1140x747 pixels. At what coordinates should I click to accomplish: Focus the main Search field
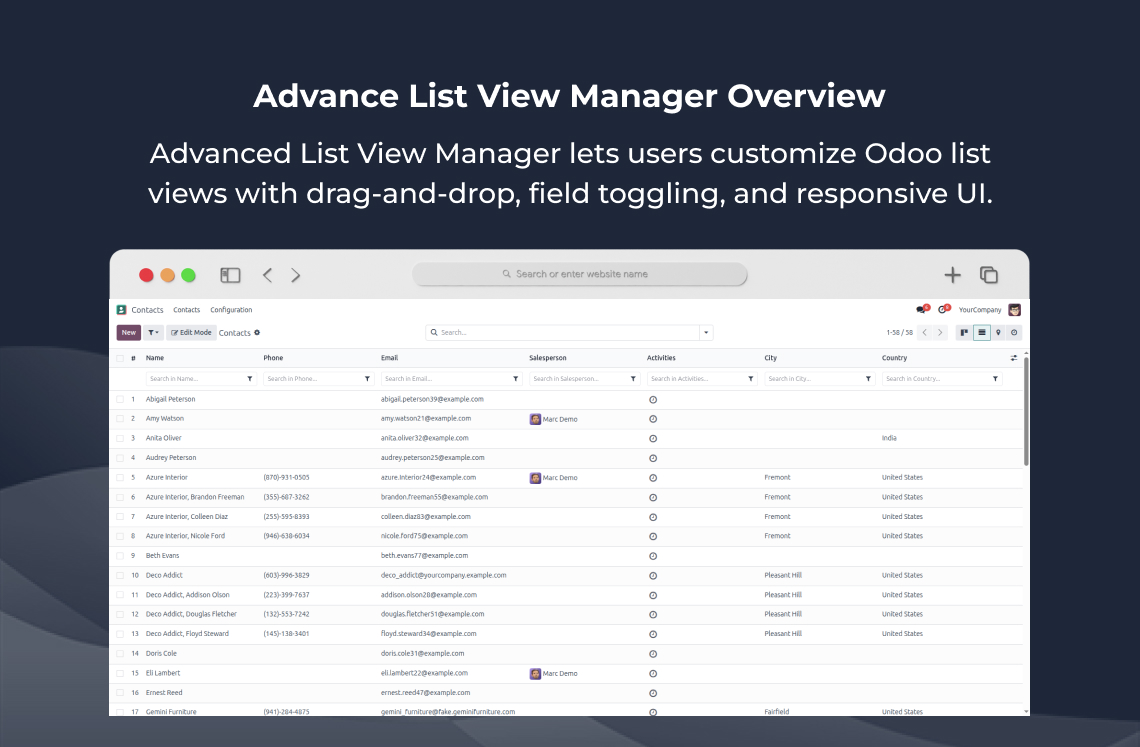[x=563, y=332]
